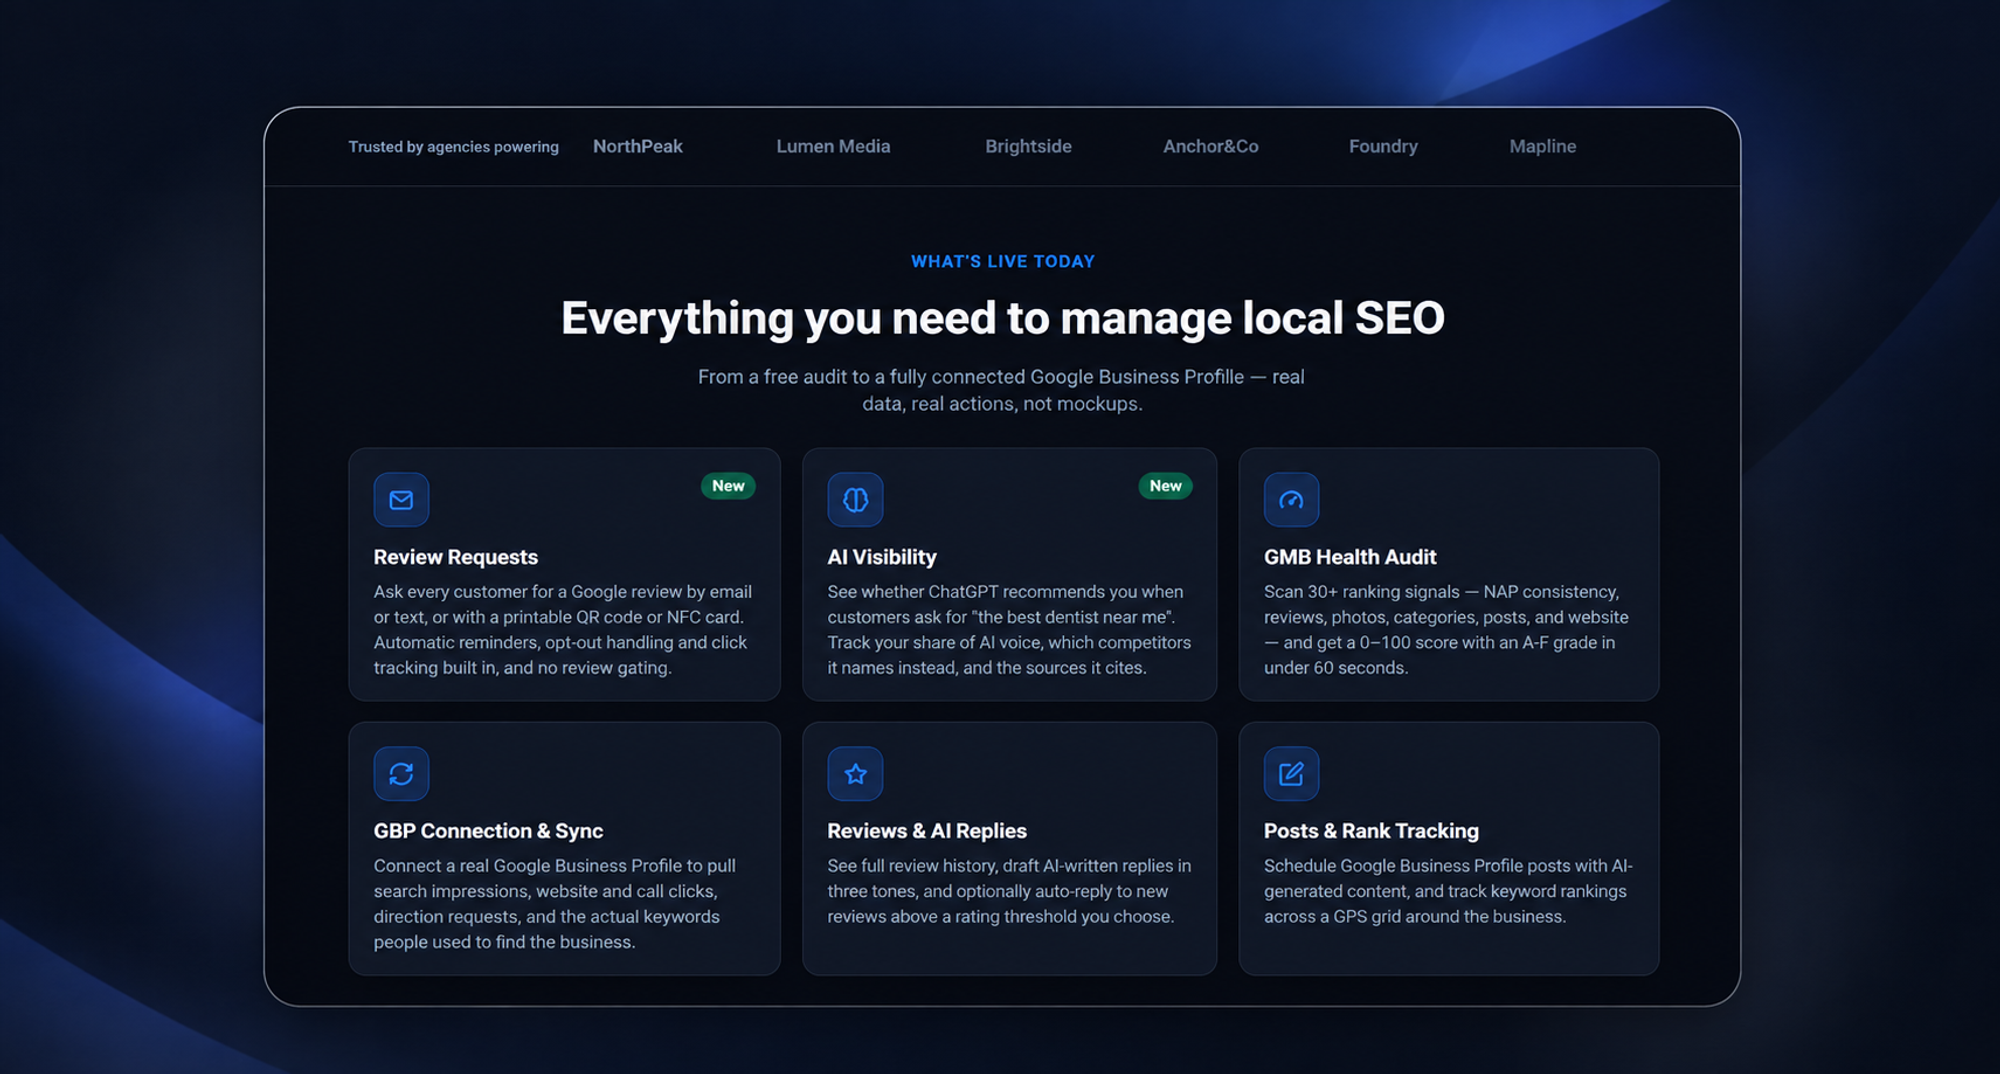Click the New badge on Review Requests card
The width and height of the screenshot is (2000, 1074).
pos(728,486)
